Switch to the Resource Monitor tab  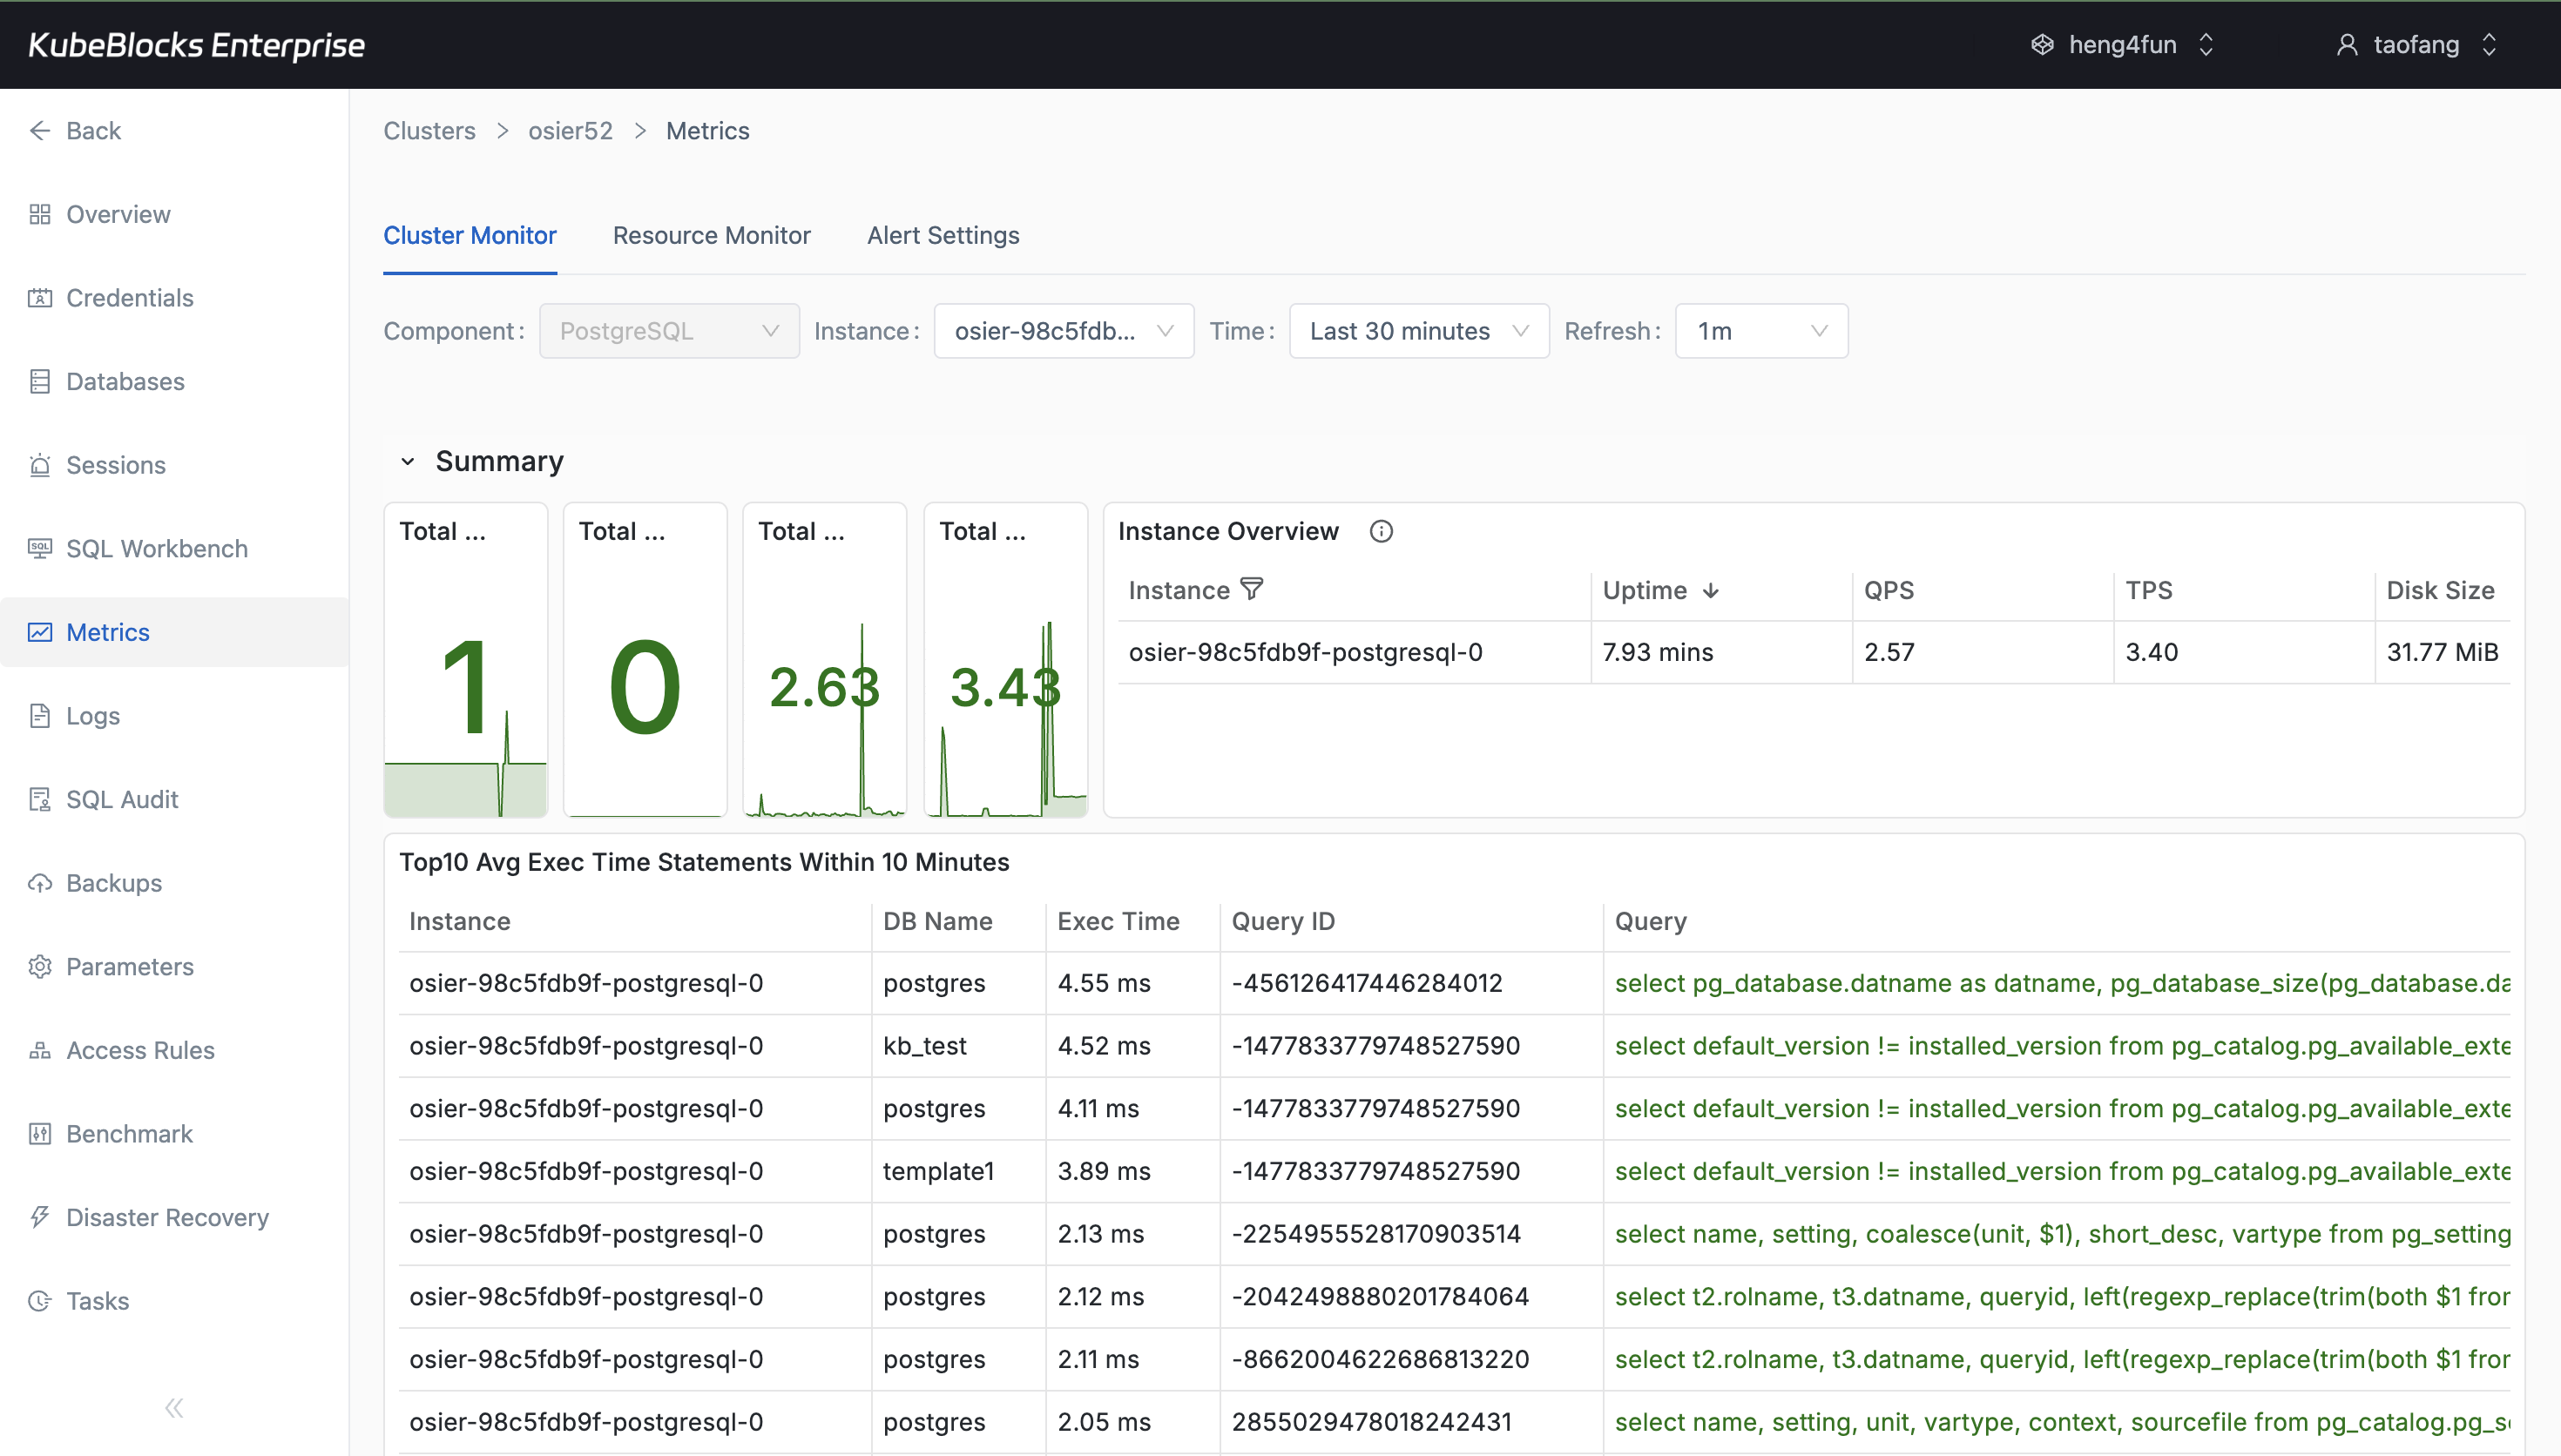point(711,235)
